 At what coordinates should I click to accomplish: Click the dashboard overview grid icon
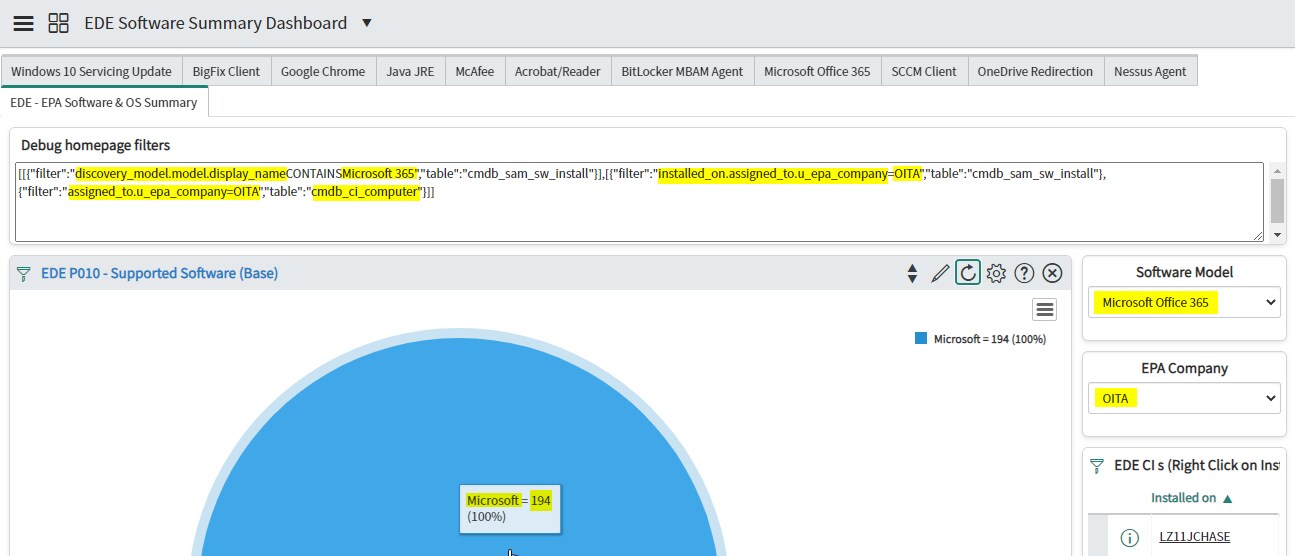tap(58, 23)
